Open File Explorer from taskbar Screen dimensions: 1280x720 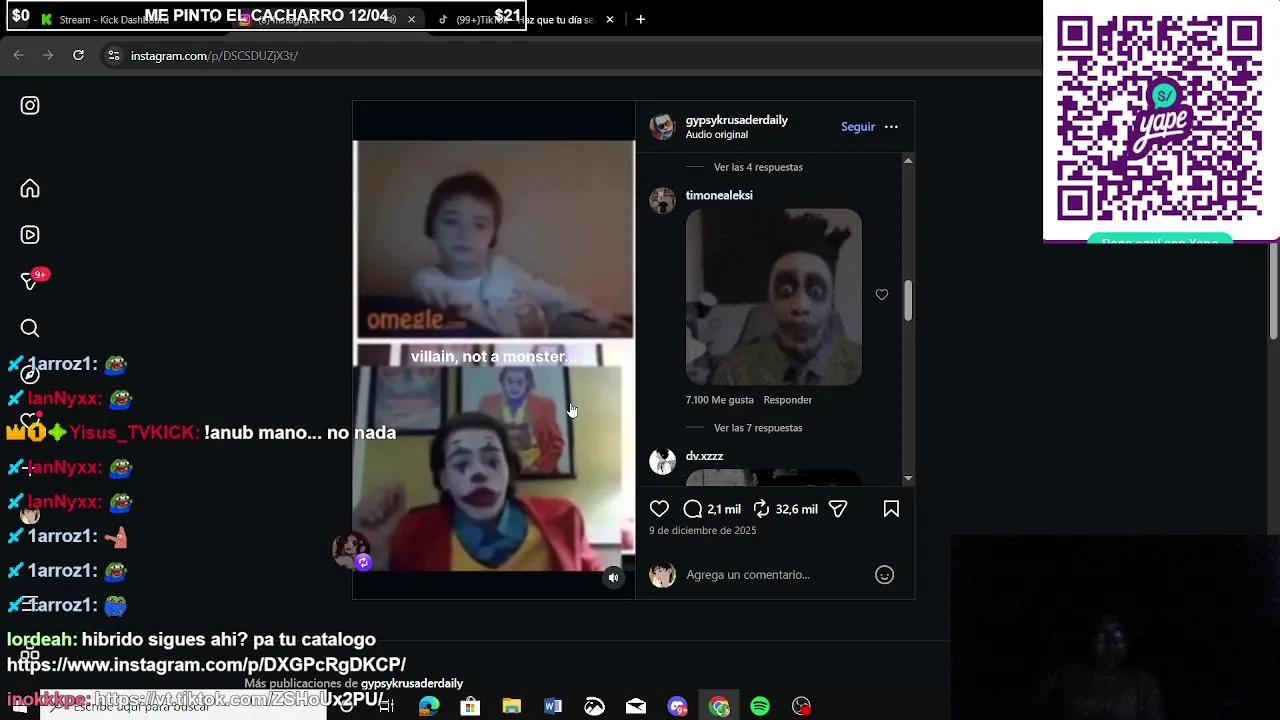click(511, 706)
